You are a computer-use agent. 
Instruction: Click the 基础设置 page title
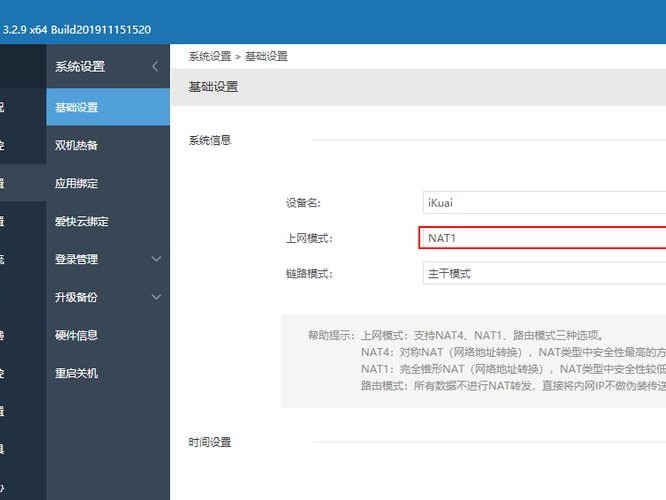[213, 87]
